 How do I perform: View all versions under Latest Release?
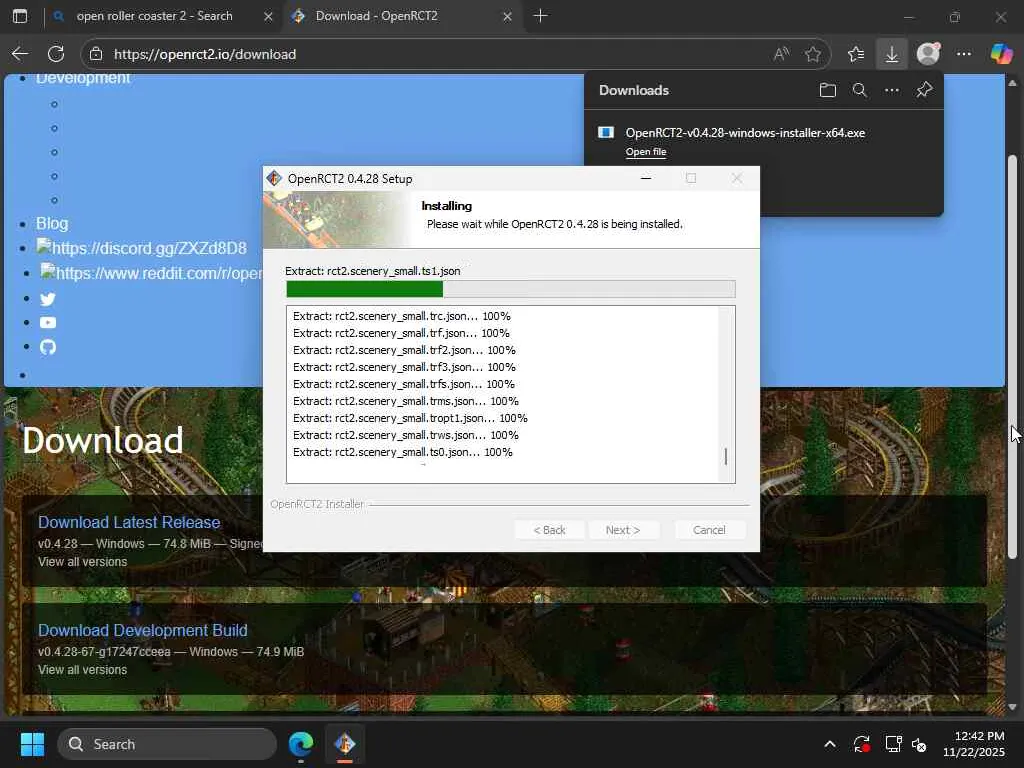tap(82, 562)
